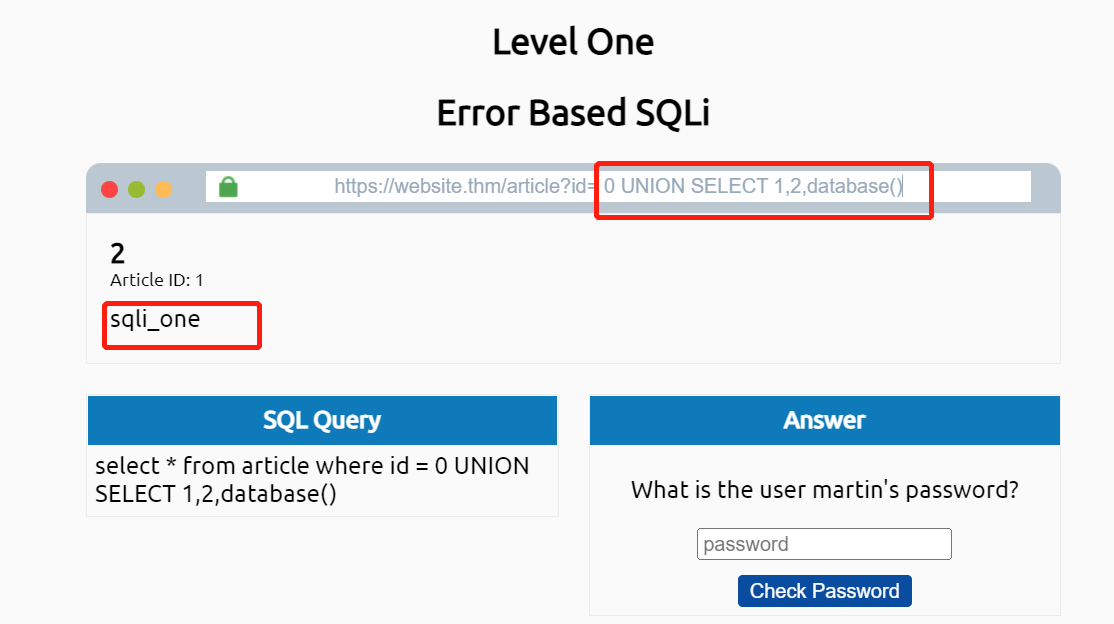Click the martin's password question text
This screenshot has width=1114, height=624.
pos(824,491)
